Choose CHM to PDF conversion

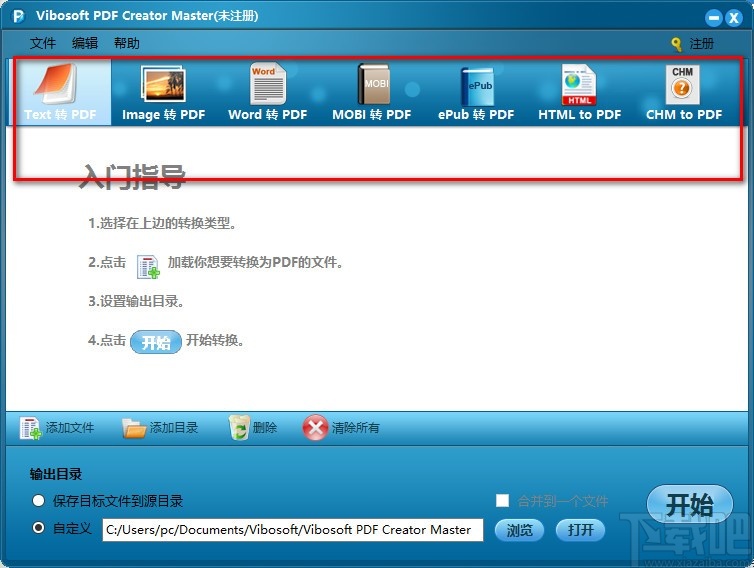(x=684, y=92)
